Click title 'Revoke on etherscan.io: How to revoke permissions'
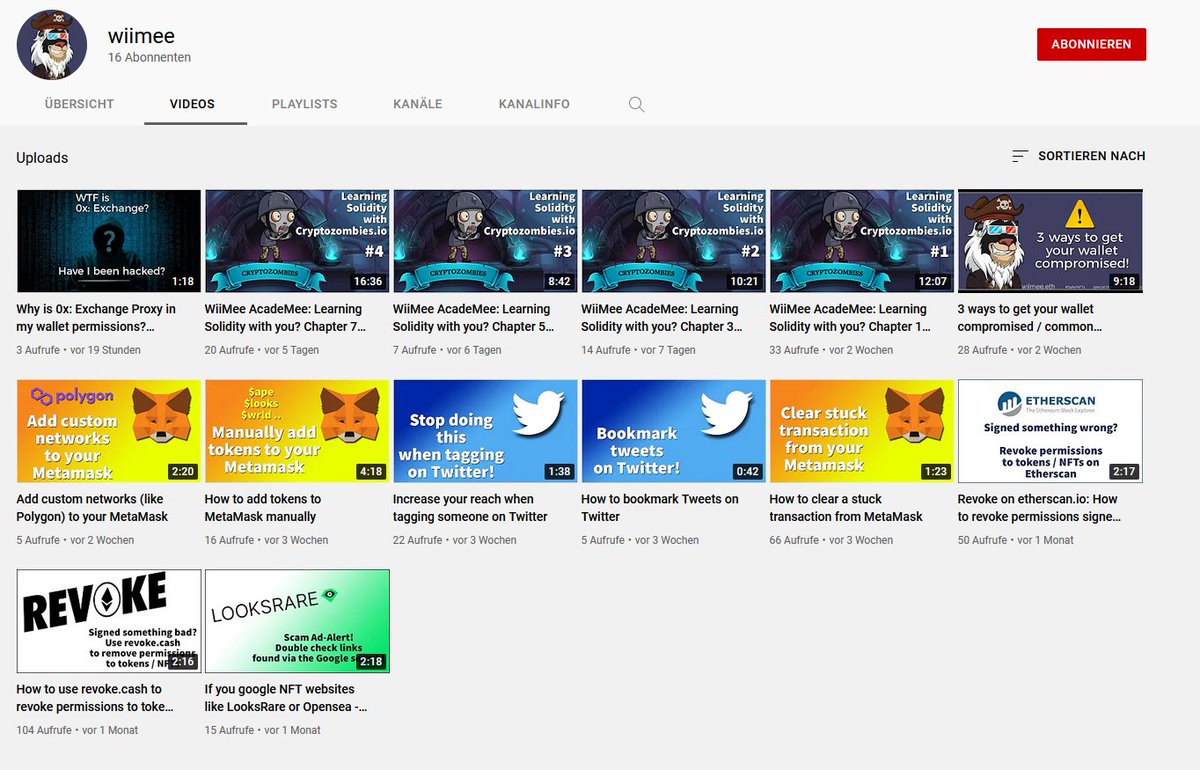 (1039, 508)
